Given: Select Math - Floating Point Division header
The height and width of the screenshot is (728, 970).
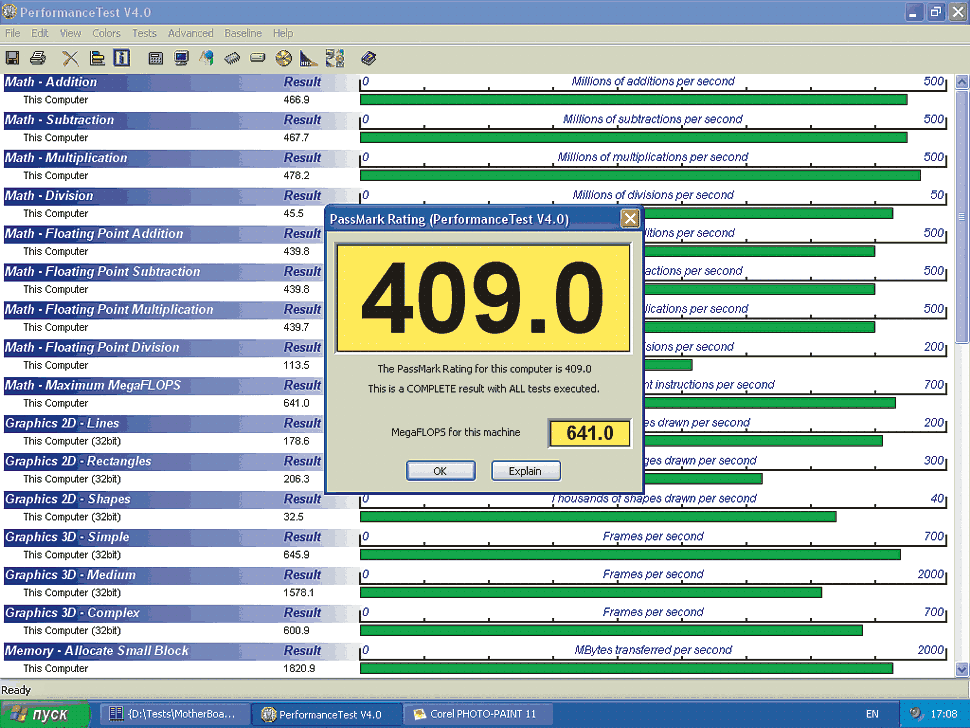Looking at the screenshot, I should (165, 348).
